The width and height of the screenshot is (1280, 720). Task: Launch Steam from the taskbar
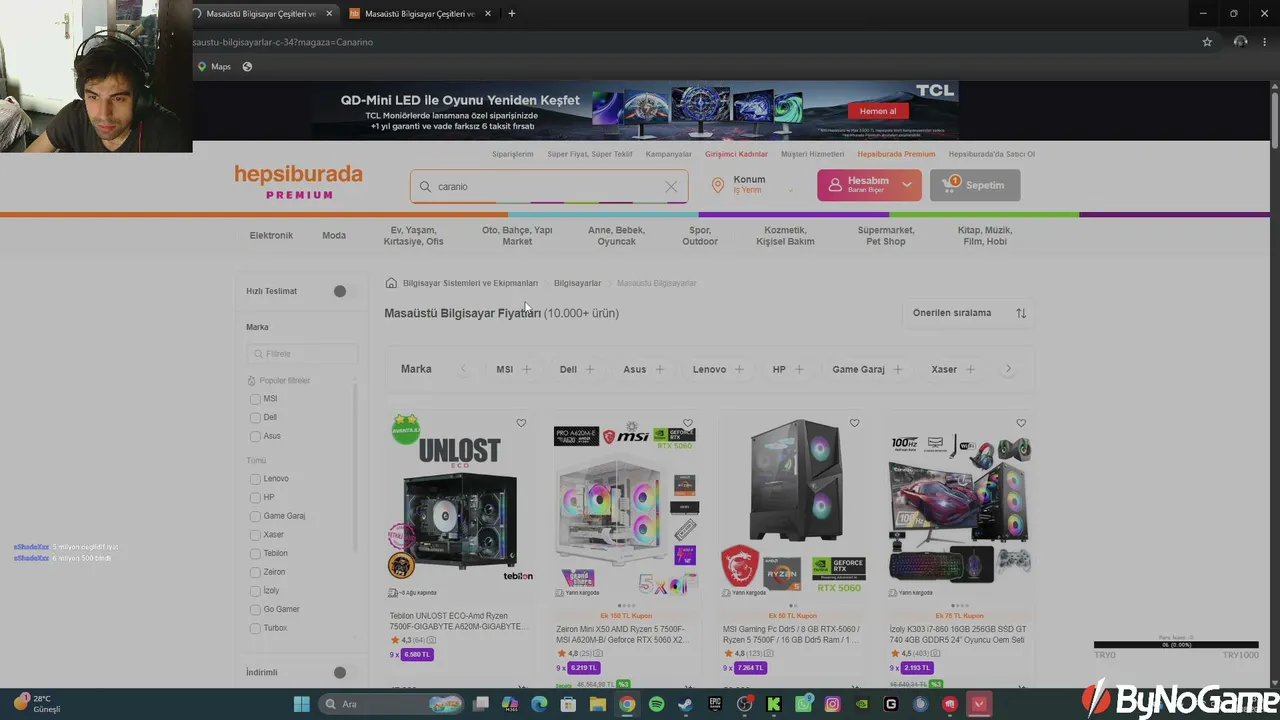point(685,704)
